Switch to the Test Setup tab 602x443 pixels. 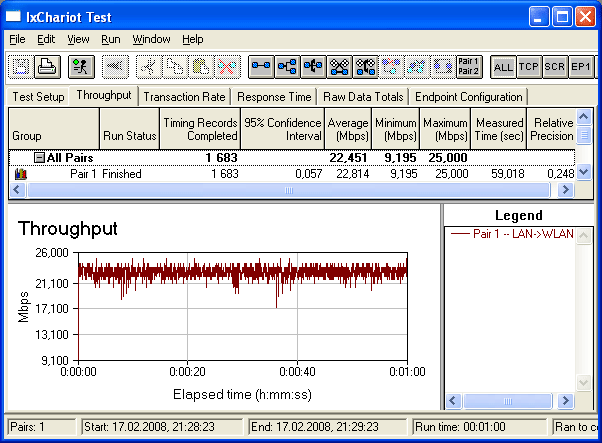38,97
